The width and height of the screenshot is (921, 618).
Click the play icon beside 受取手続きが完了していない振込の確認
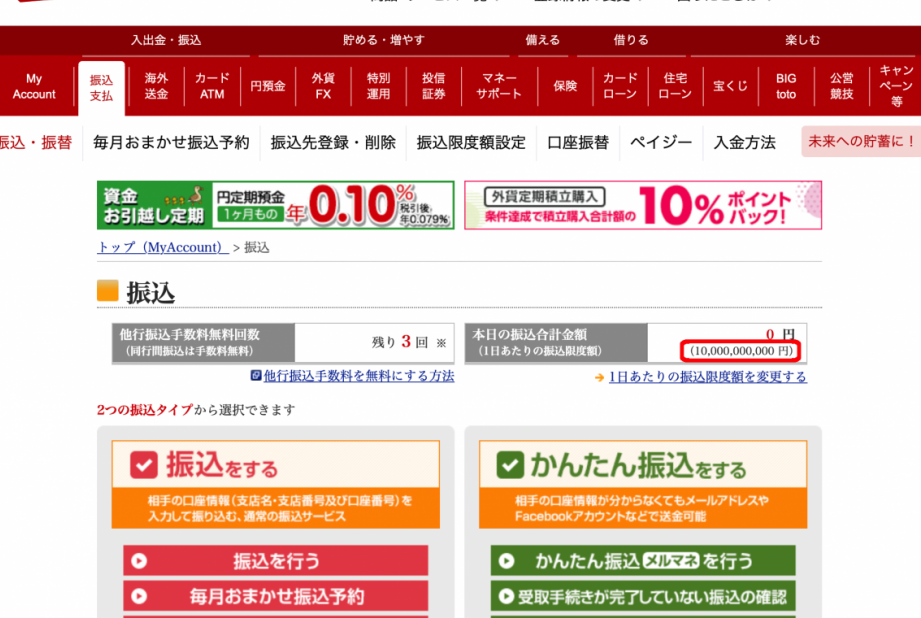click(507, 597)
